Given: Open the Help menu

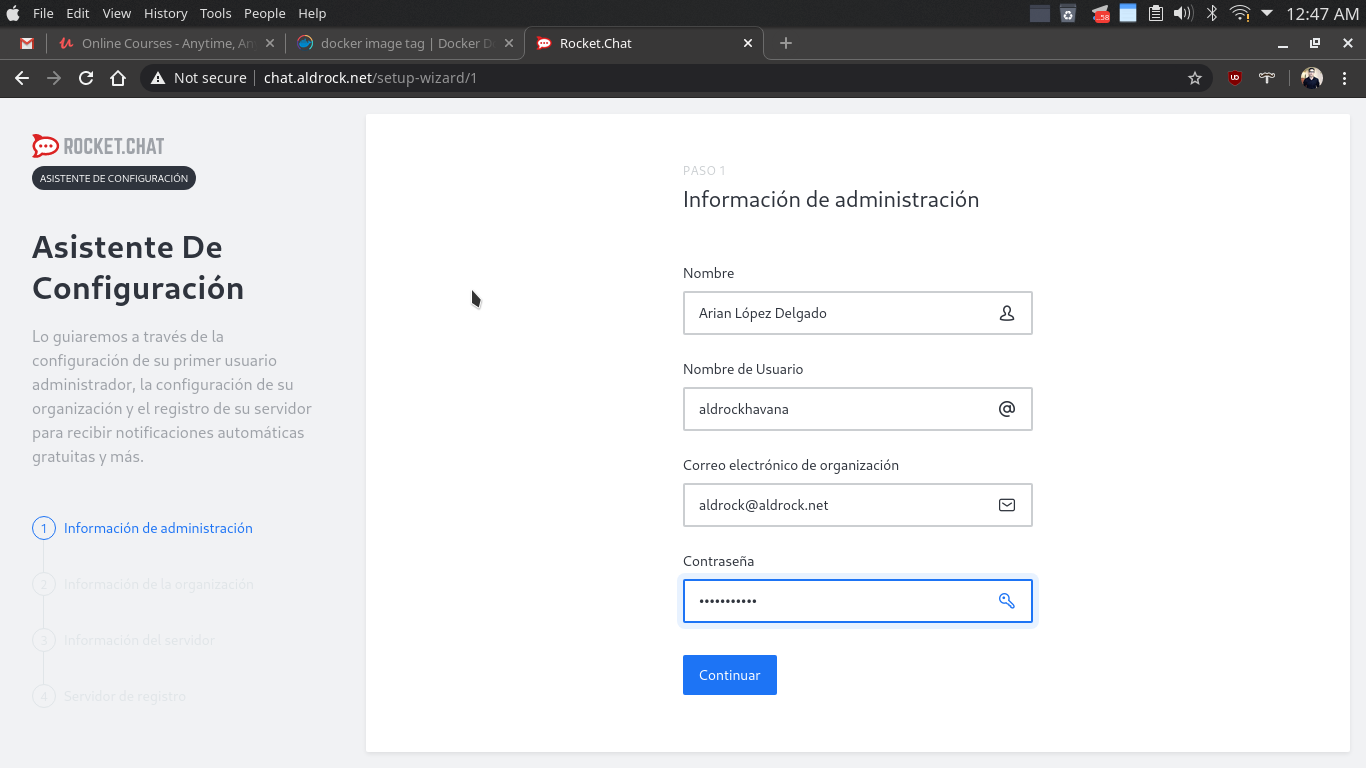Looking at the screenshot, I should [312, 13].
